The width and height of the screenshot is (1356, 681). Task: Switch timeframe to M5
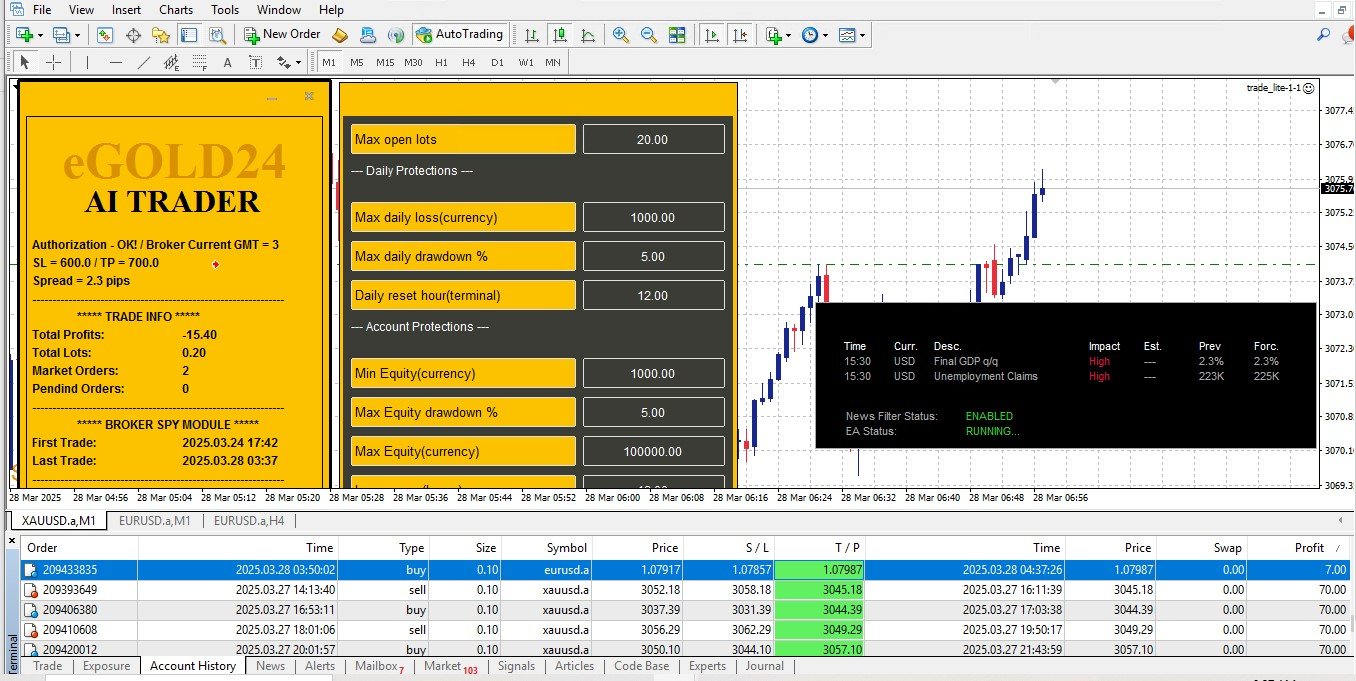357,62
